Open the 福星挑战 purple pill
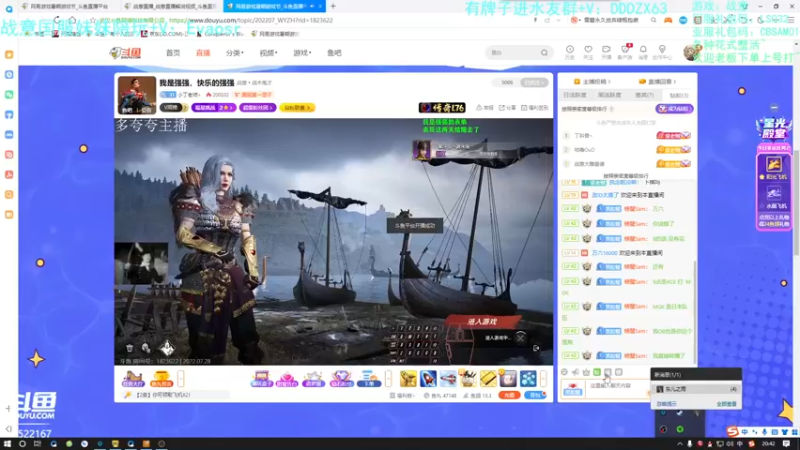The height and width of the screenshot is (450, 800). point(214,108)
